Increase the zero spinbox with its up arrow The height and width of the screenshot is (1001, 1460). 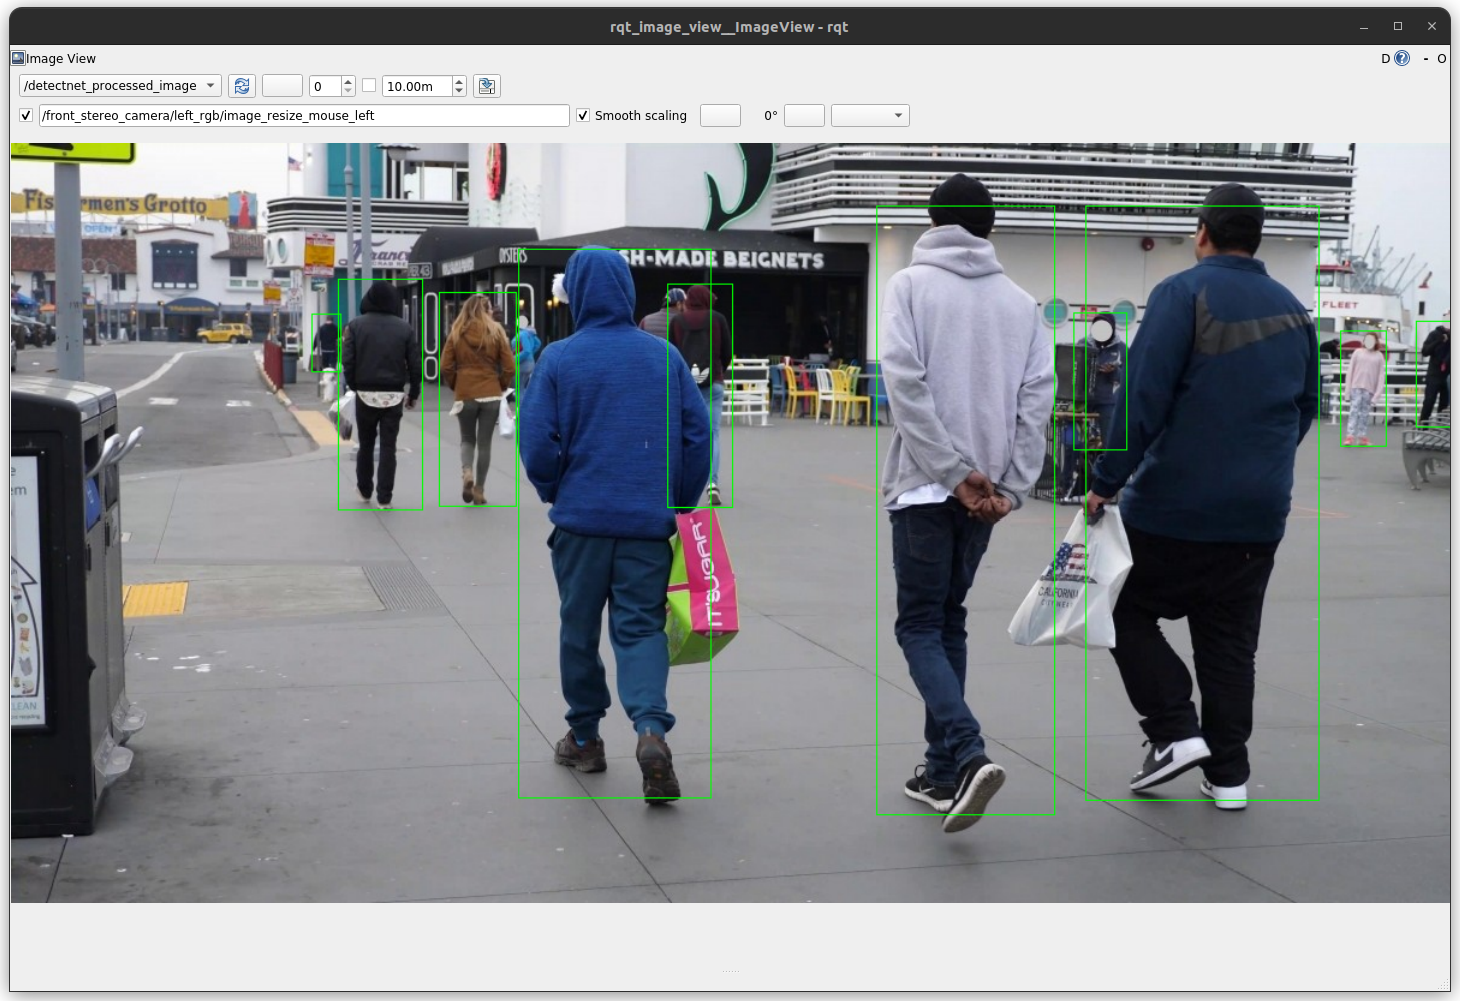(x=349, y=81)
